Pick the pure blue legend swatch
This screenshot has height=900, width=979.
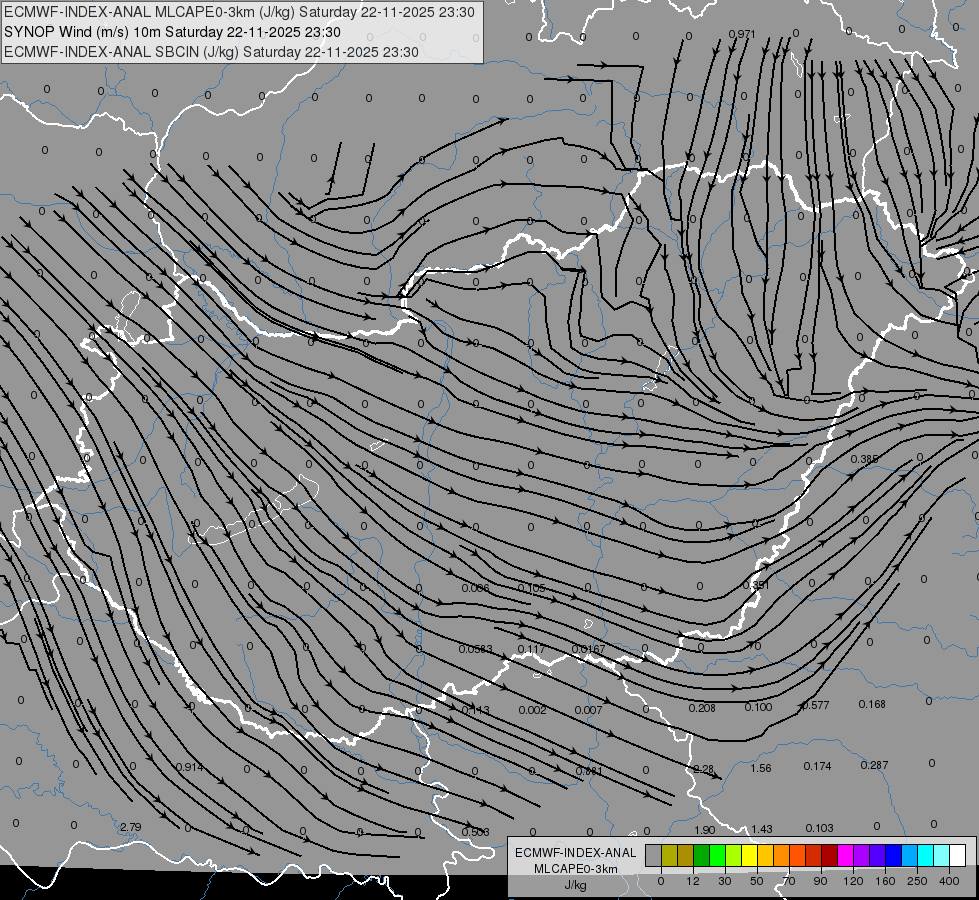[893, 855]
